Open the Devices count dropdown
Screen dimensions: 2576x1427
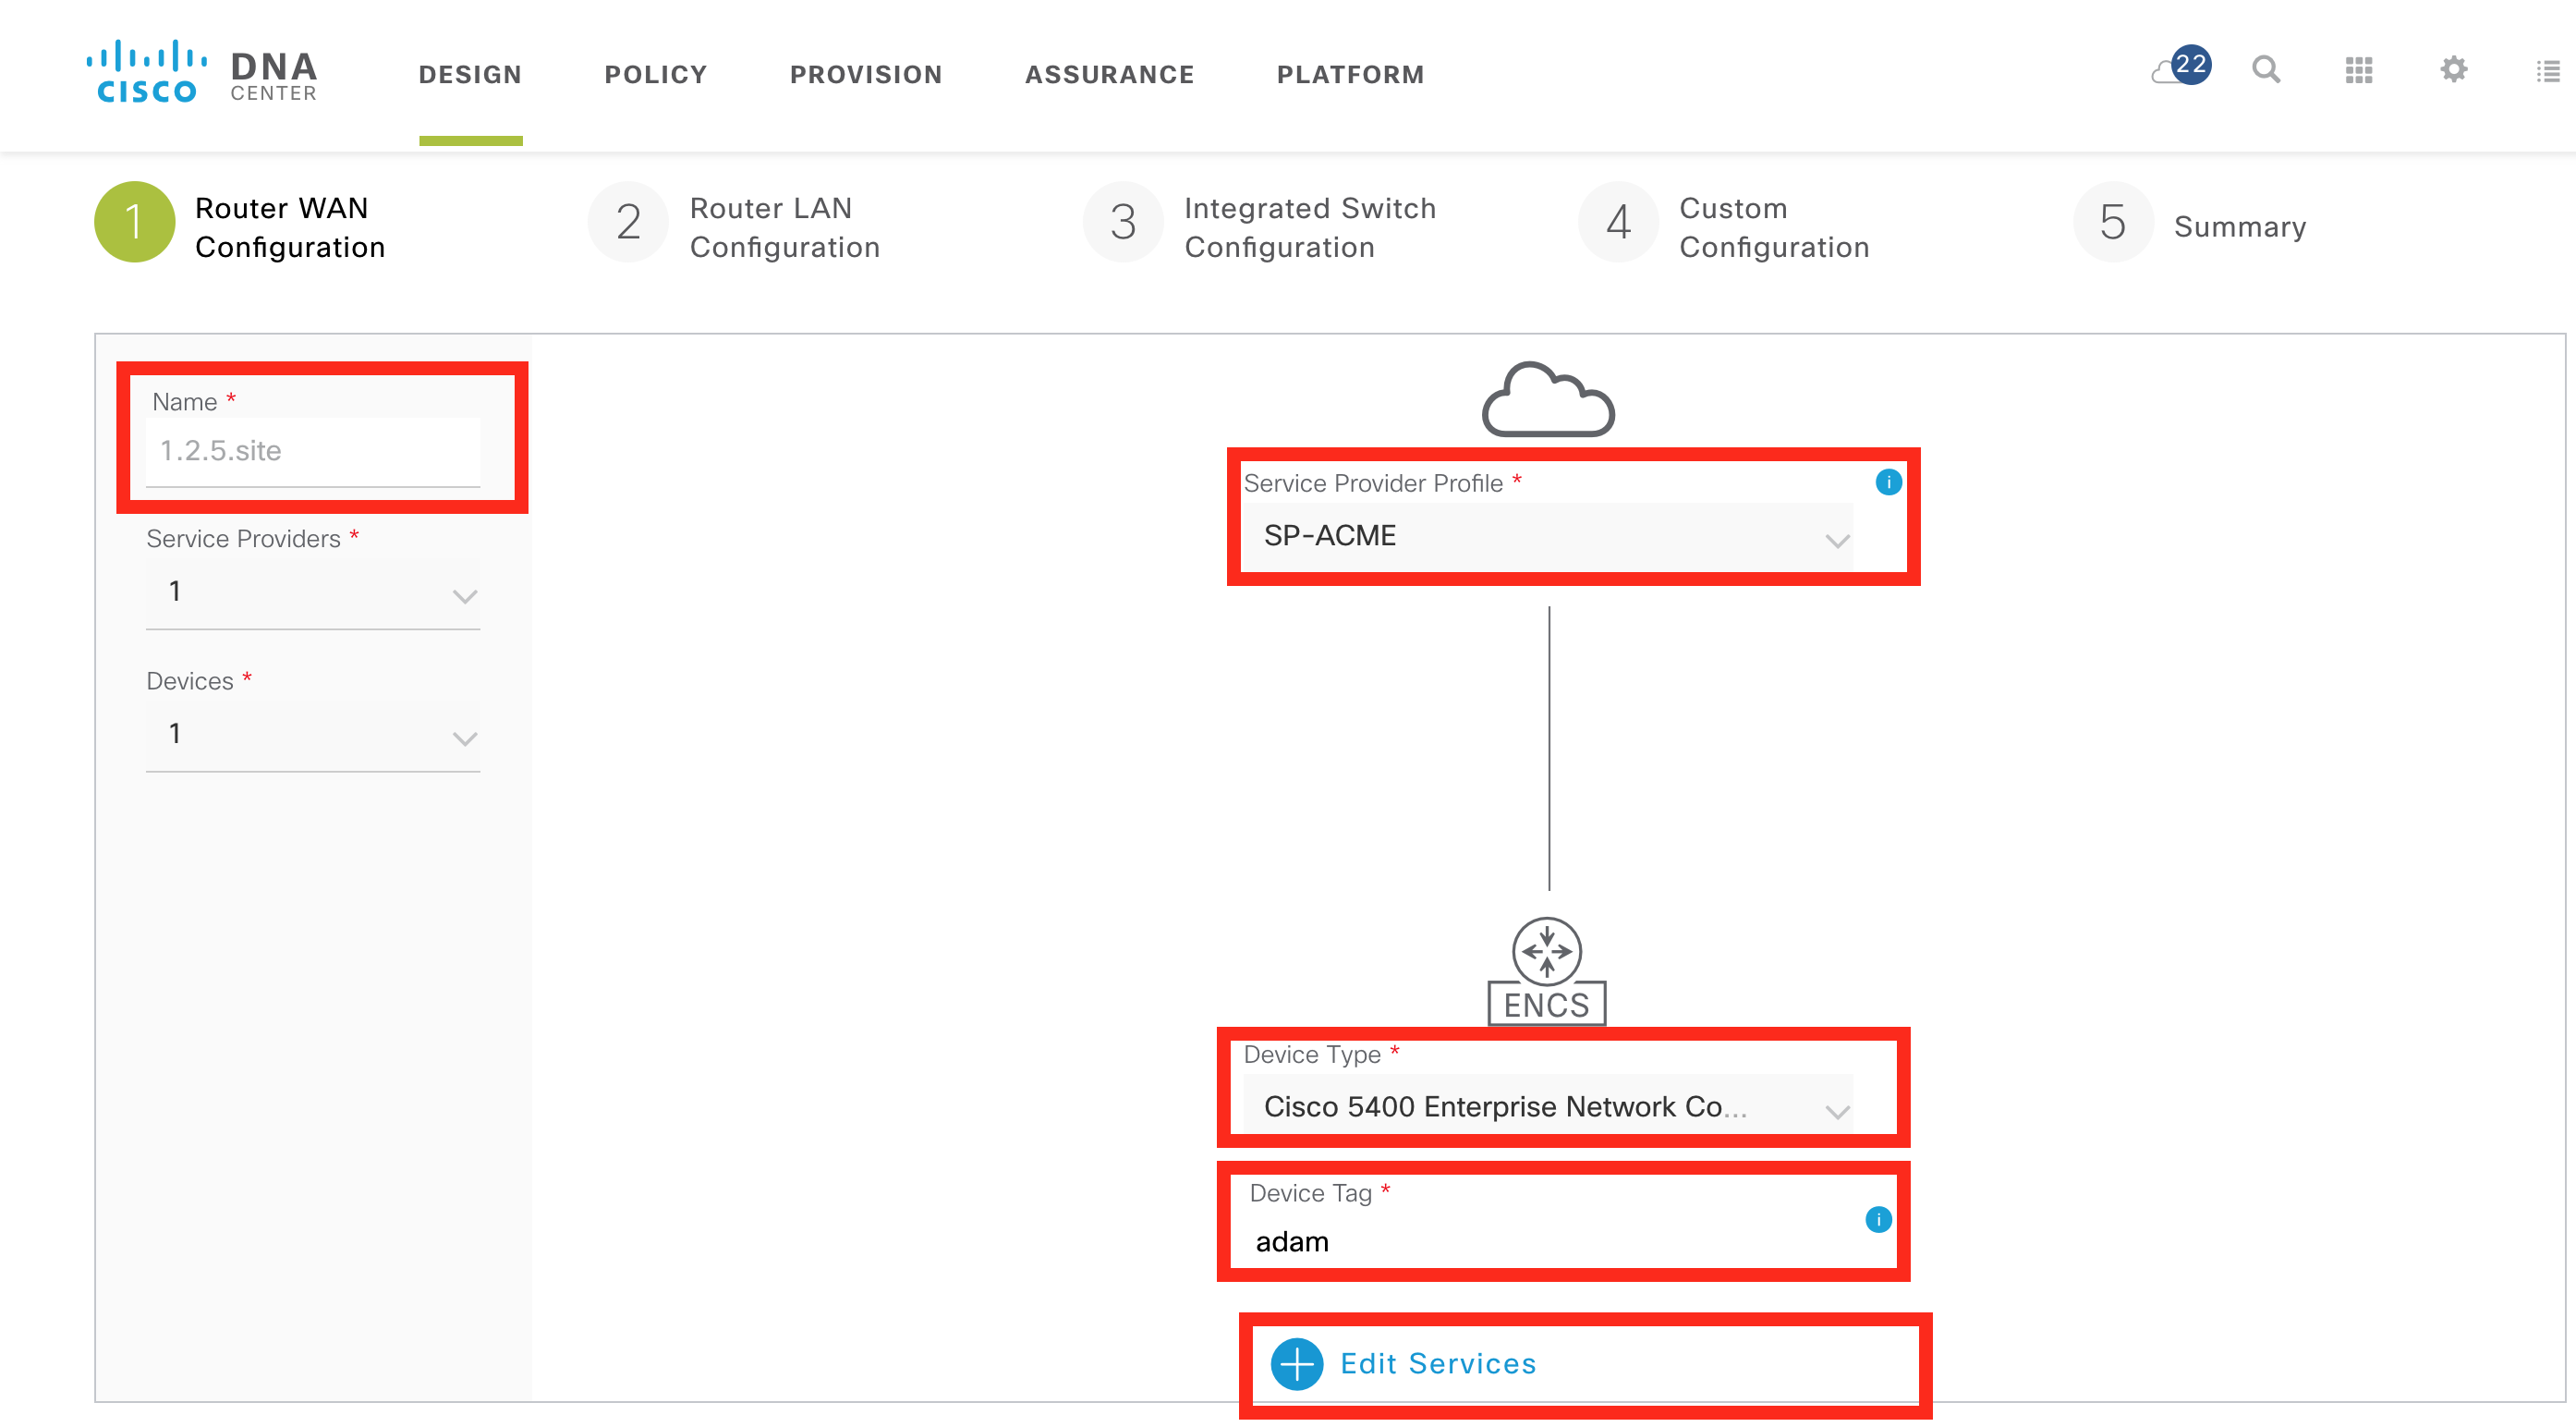coord(313,735)
